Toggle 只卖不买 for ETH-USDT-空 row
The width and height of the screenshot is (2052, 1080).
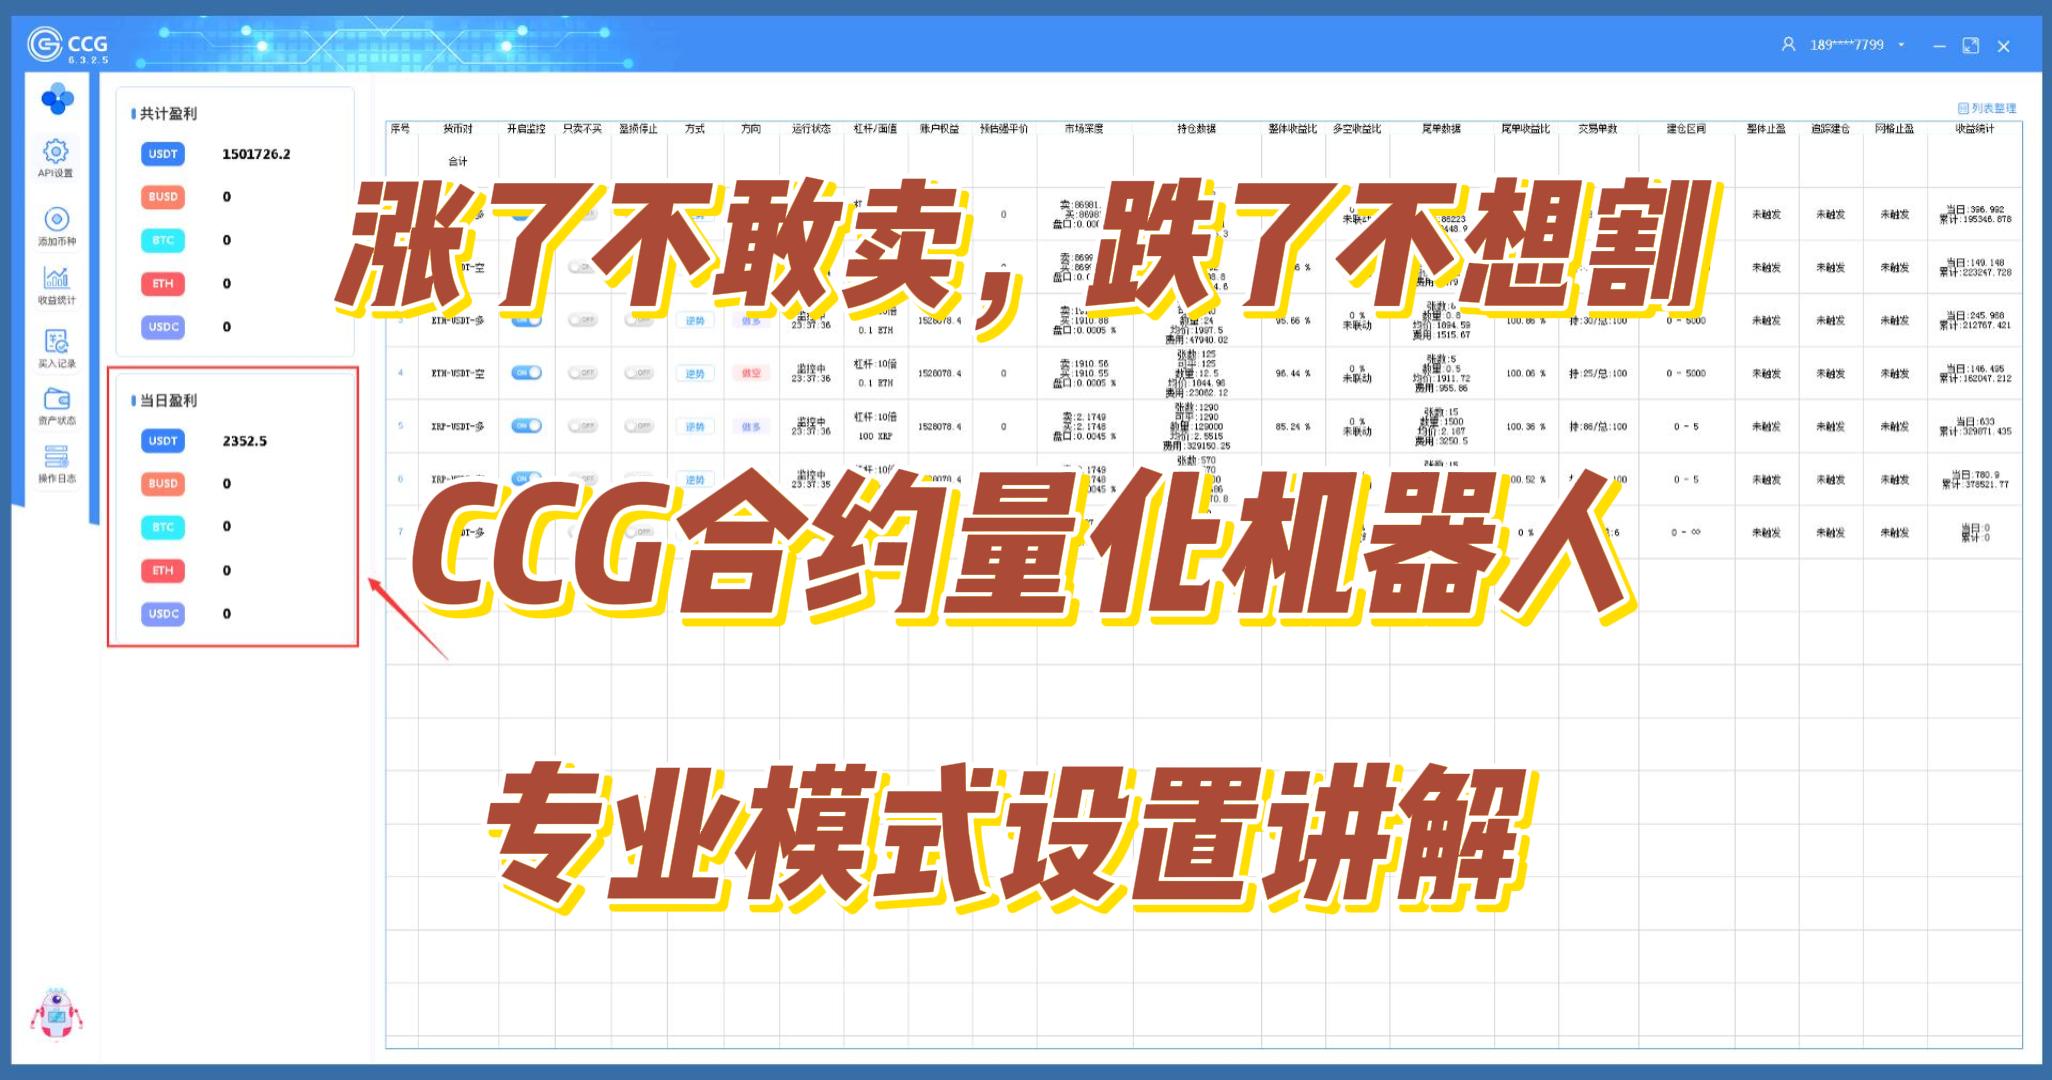[x=582, y=373]
